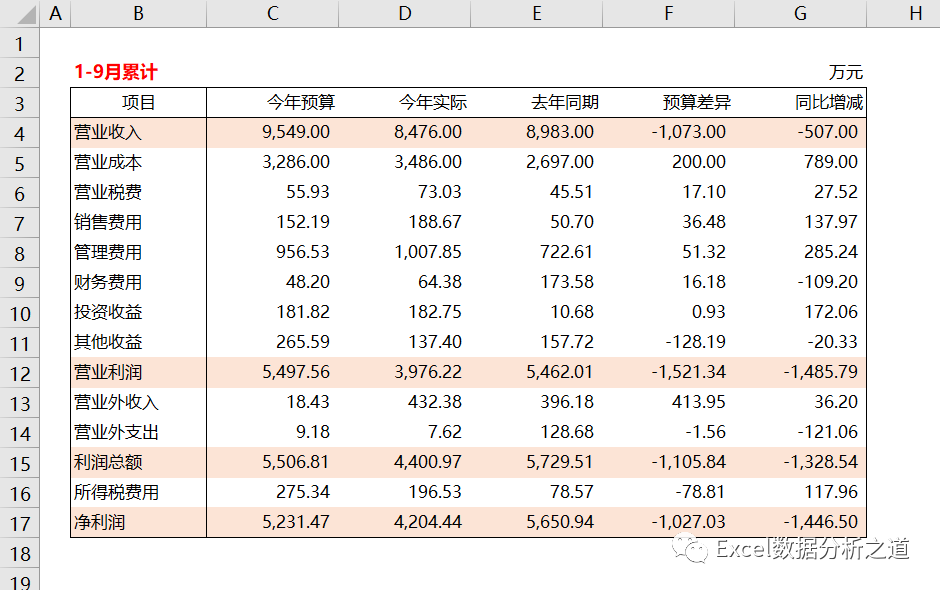This screenshot has height=590, width=940.
Task: Click the cell showing 8,476.00
Action: (405, 133)
